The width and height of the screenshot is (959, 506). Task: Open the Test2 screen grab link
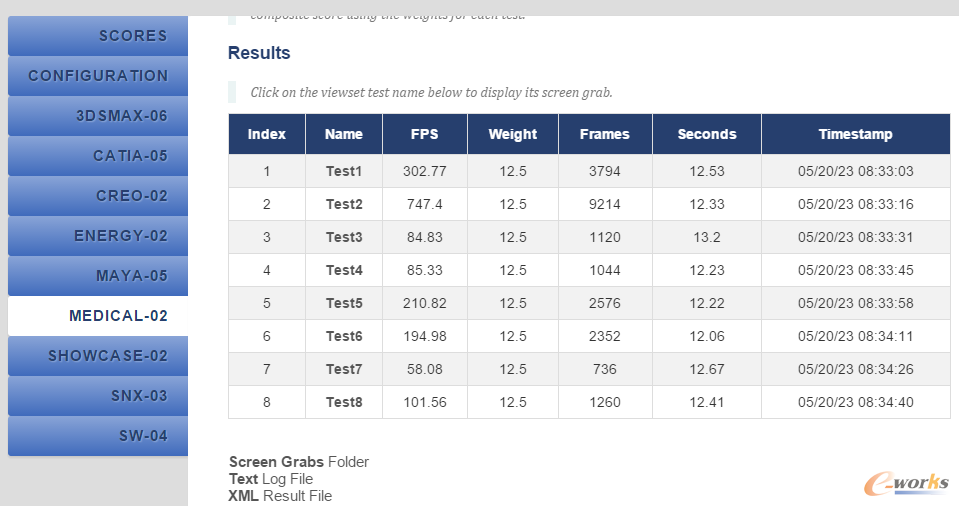click(344, 204)
